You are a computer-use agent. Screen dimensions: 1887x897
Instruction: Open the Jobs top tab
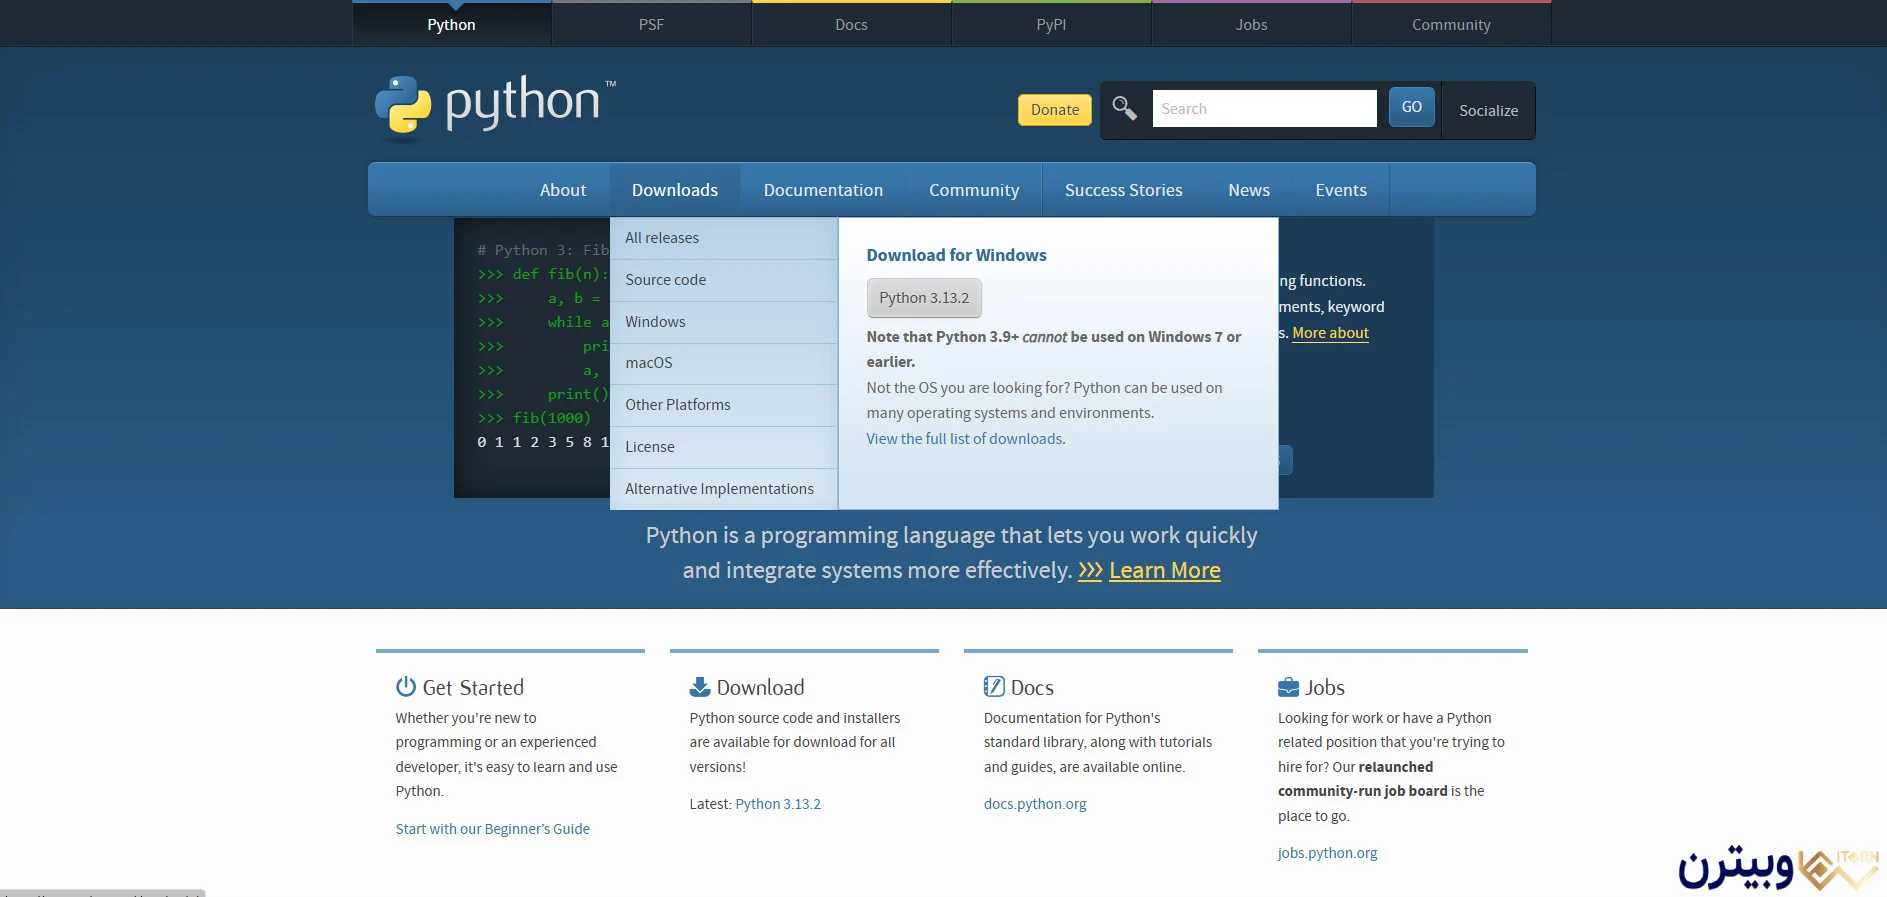tap(1252, 24)
